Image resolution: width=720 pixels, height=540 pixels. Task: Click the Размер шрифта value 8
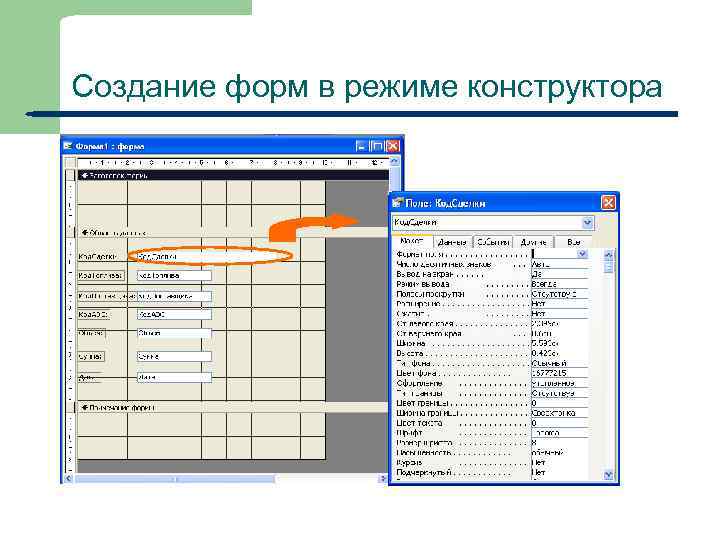point(560,443)
